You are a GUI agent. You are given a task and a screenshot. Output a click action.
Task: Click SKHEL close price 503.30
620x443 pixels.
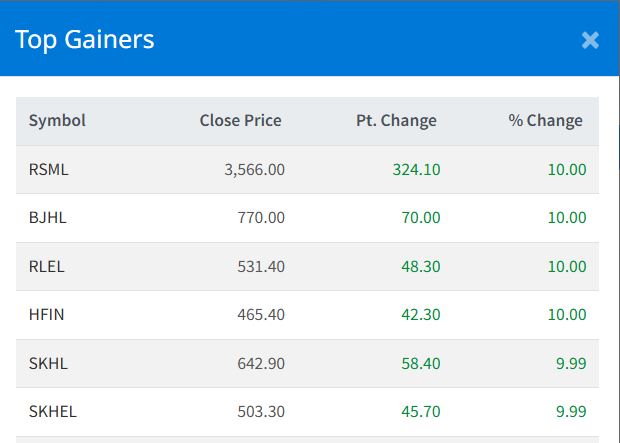[x=261, y=412]
